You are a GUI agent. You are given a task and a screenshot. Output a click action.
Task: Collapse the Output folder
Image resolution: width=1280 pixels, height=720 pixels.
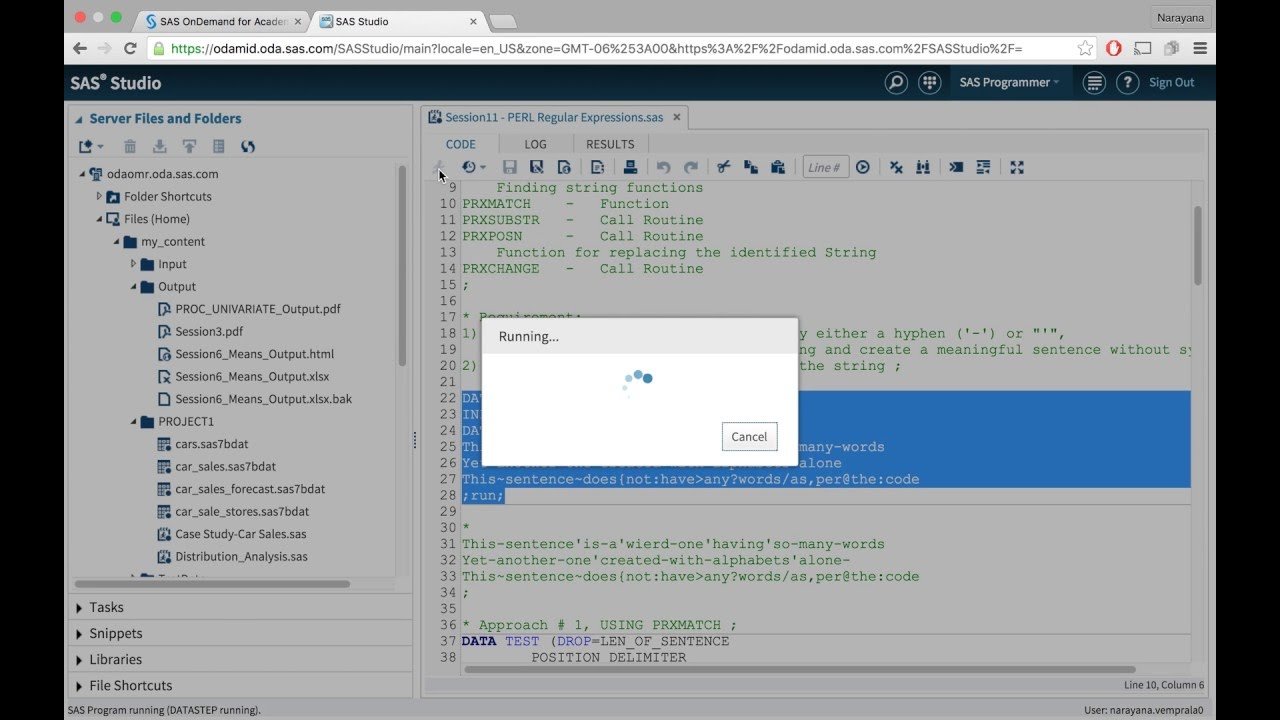[x=133, y=286]
